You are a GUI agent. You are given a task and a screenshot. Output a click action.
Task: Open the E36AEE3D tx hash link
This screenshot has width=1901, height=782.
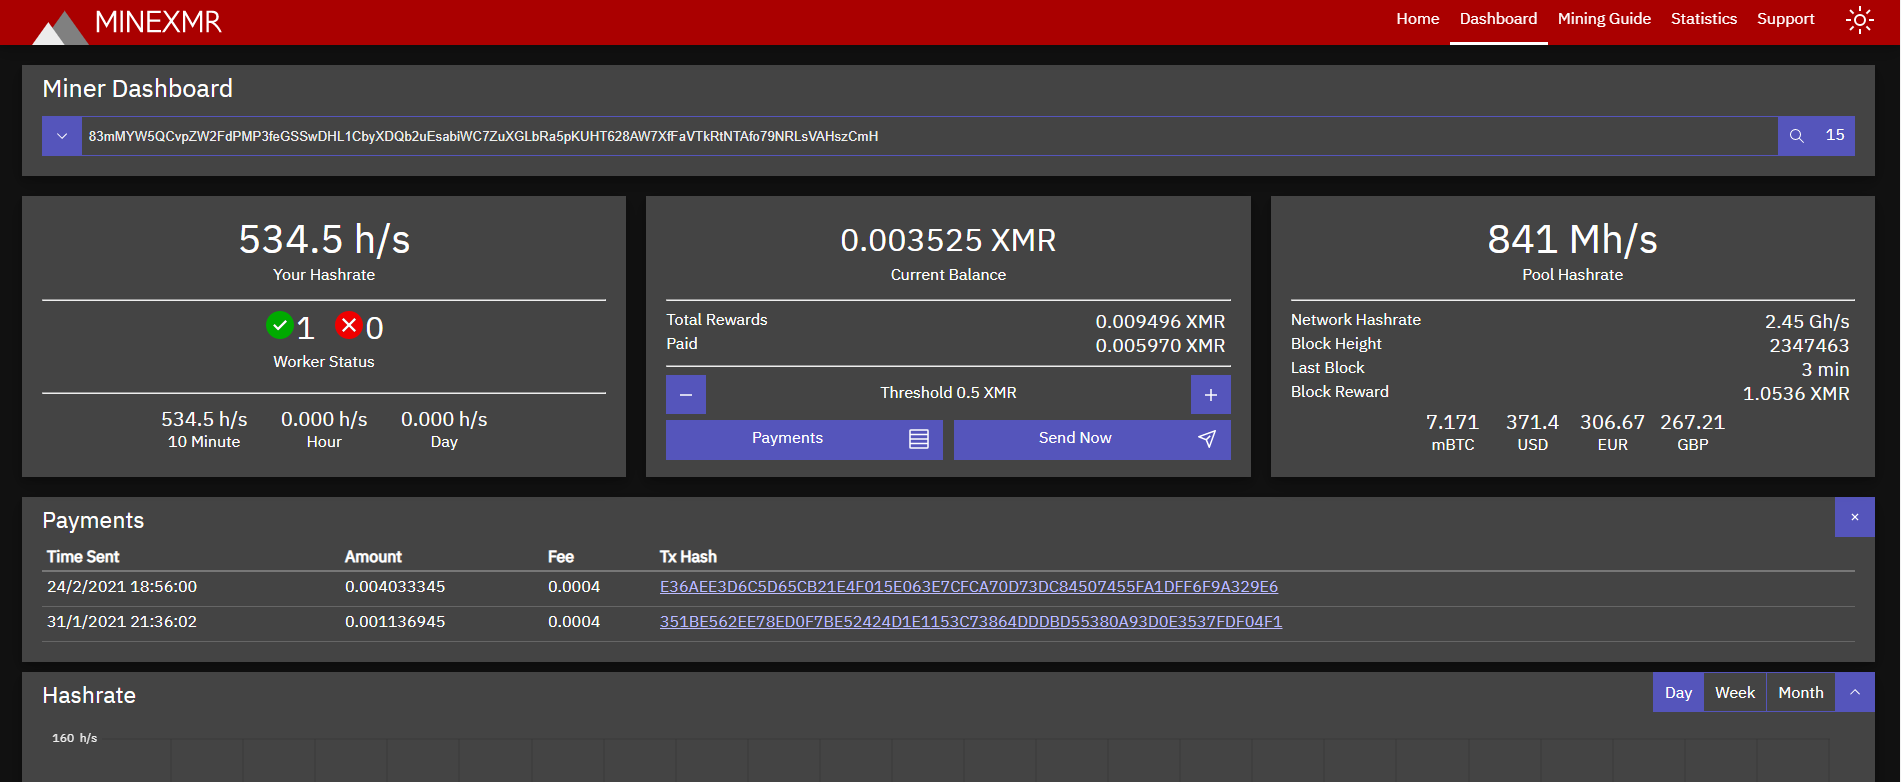point(968,587)
